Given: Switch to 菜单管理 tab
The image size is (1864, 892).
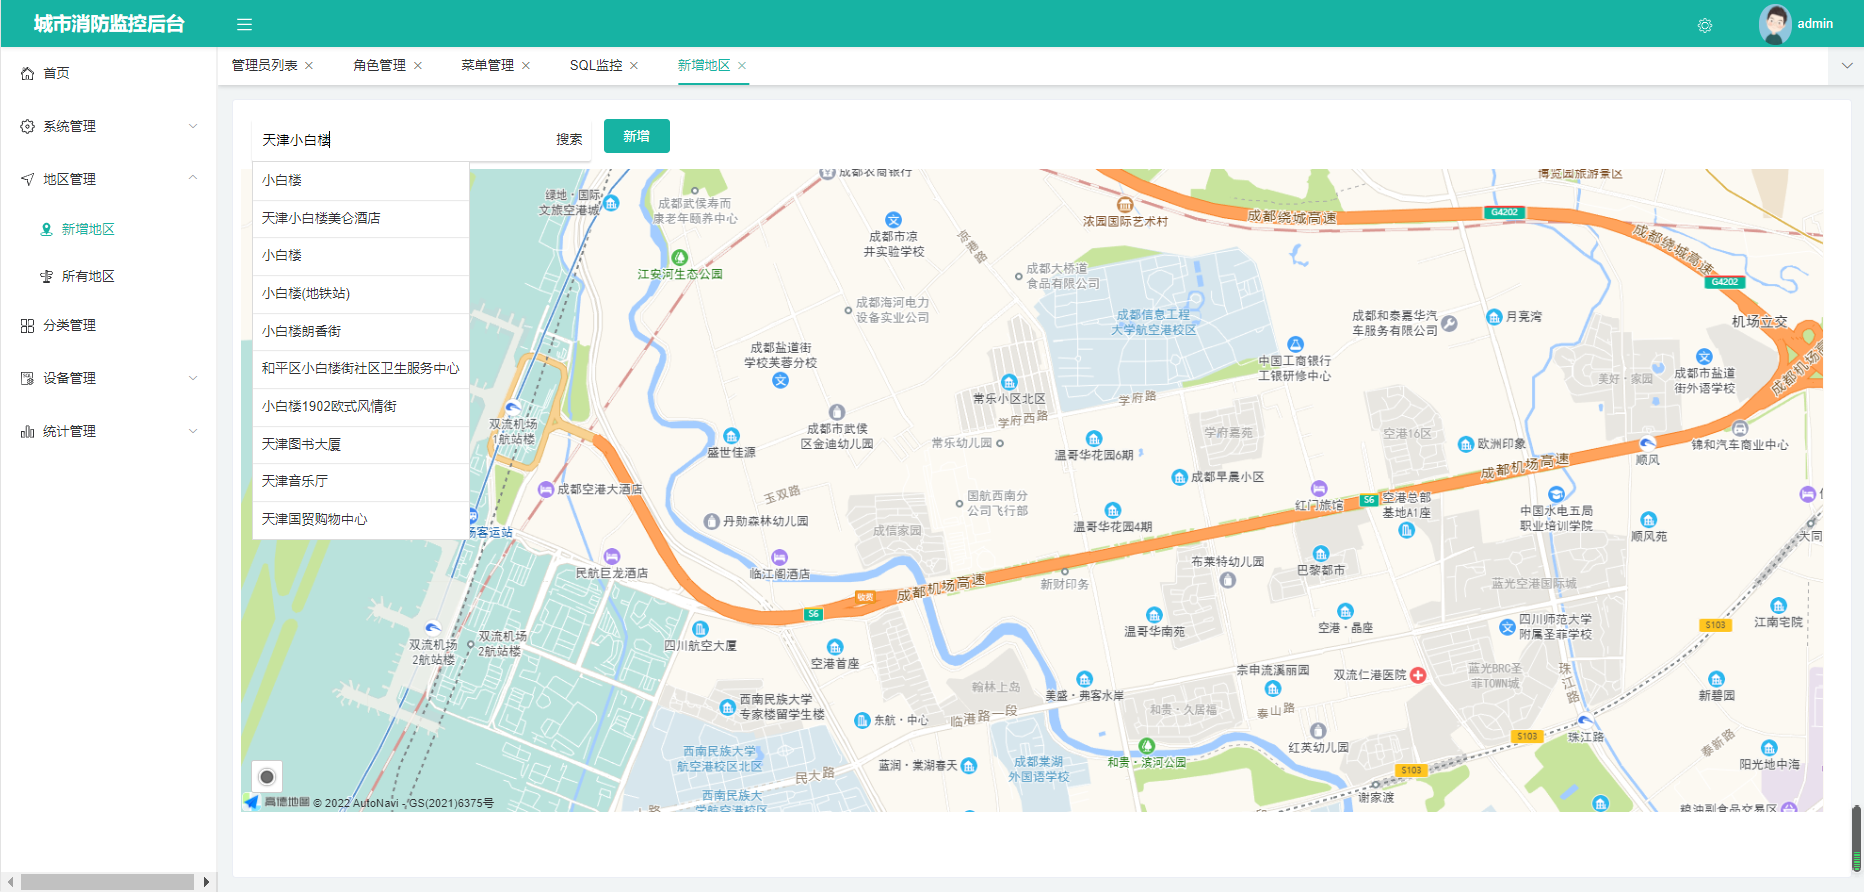Looking at the screenshot, I should [x=488, y=65].
